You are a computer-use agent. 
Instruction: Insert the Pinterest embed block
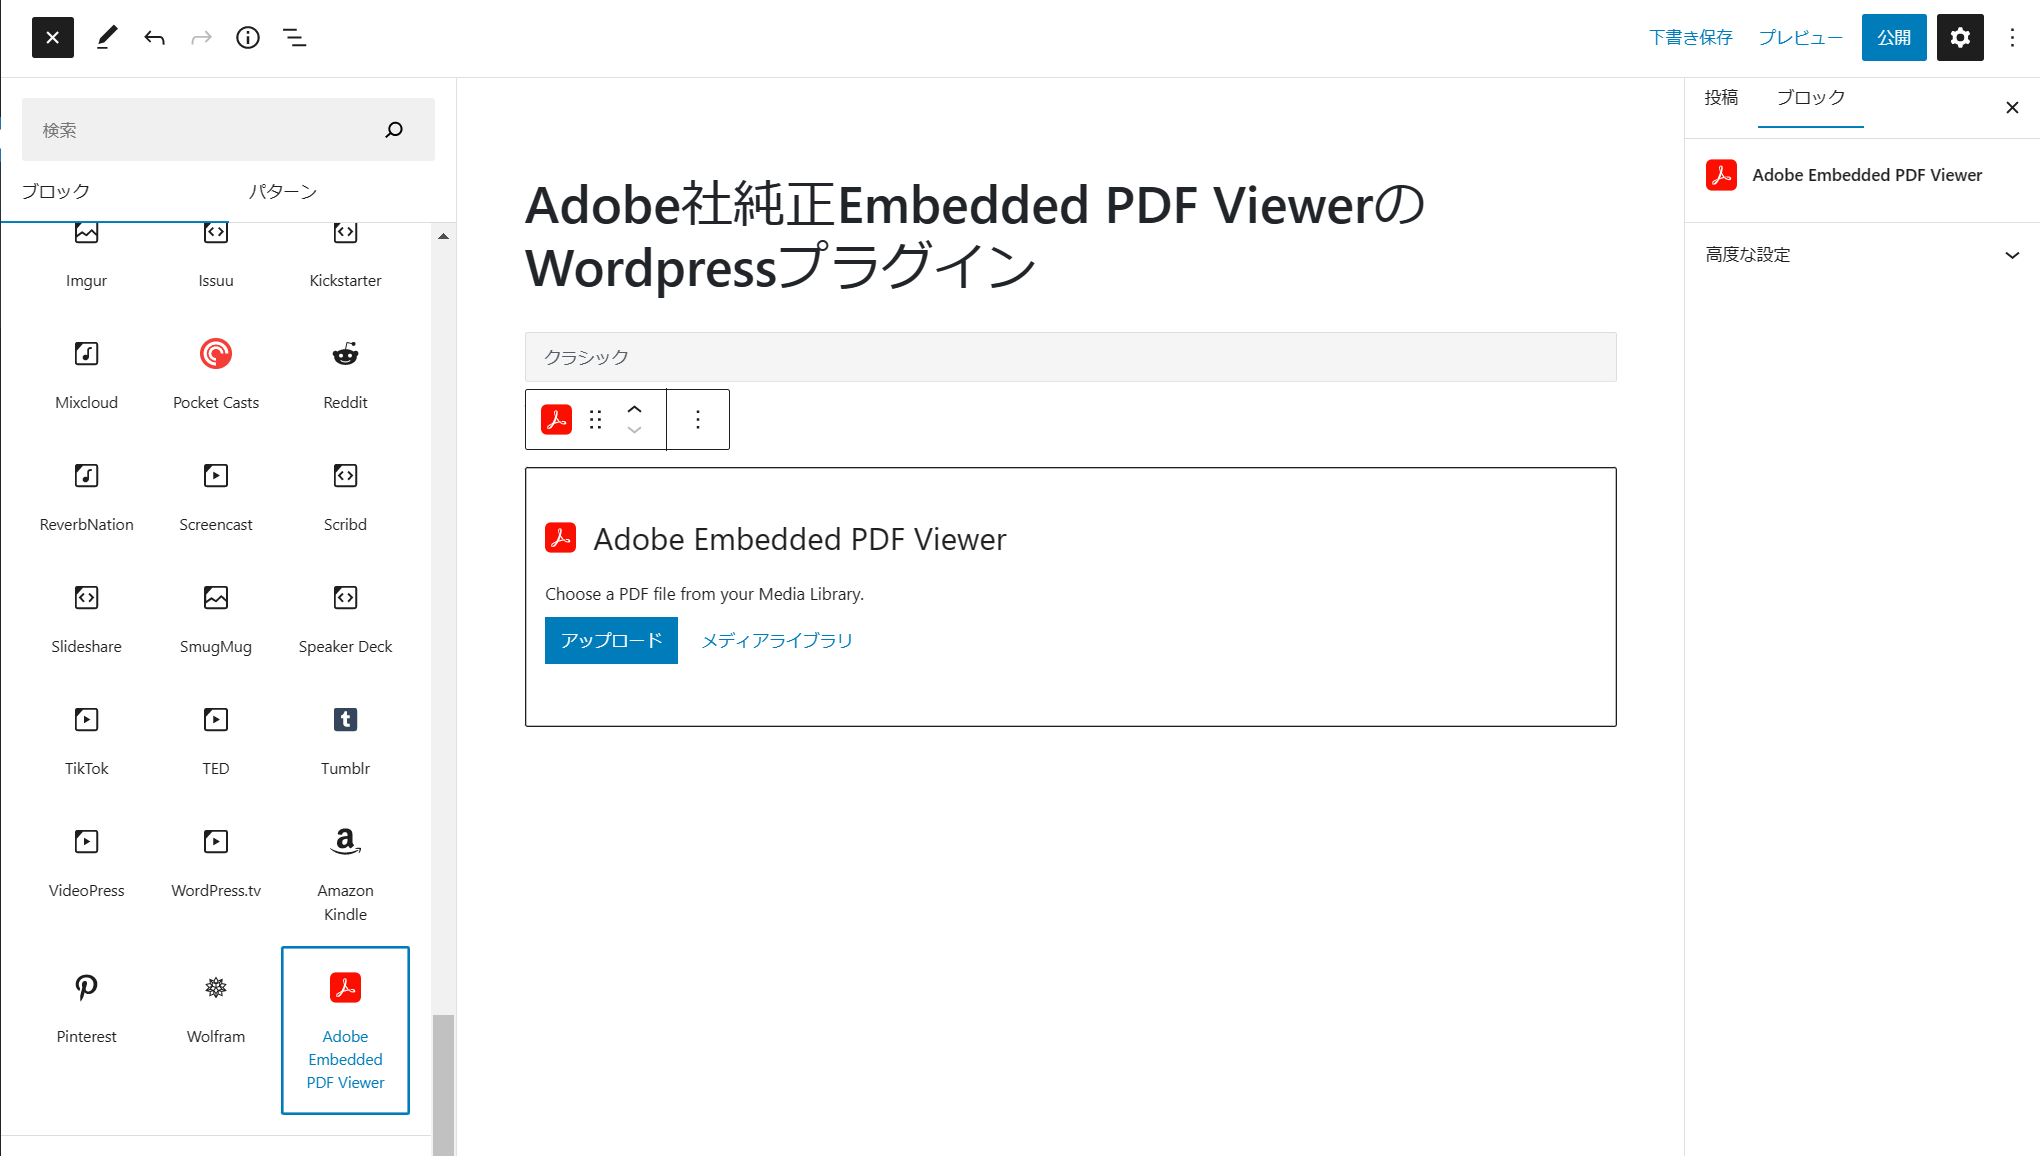click(86, 1008)
